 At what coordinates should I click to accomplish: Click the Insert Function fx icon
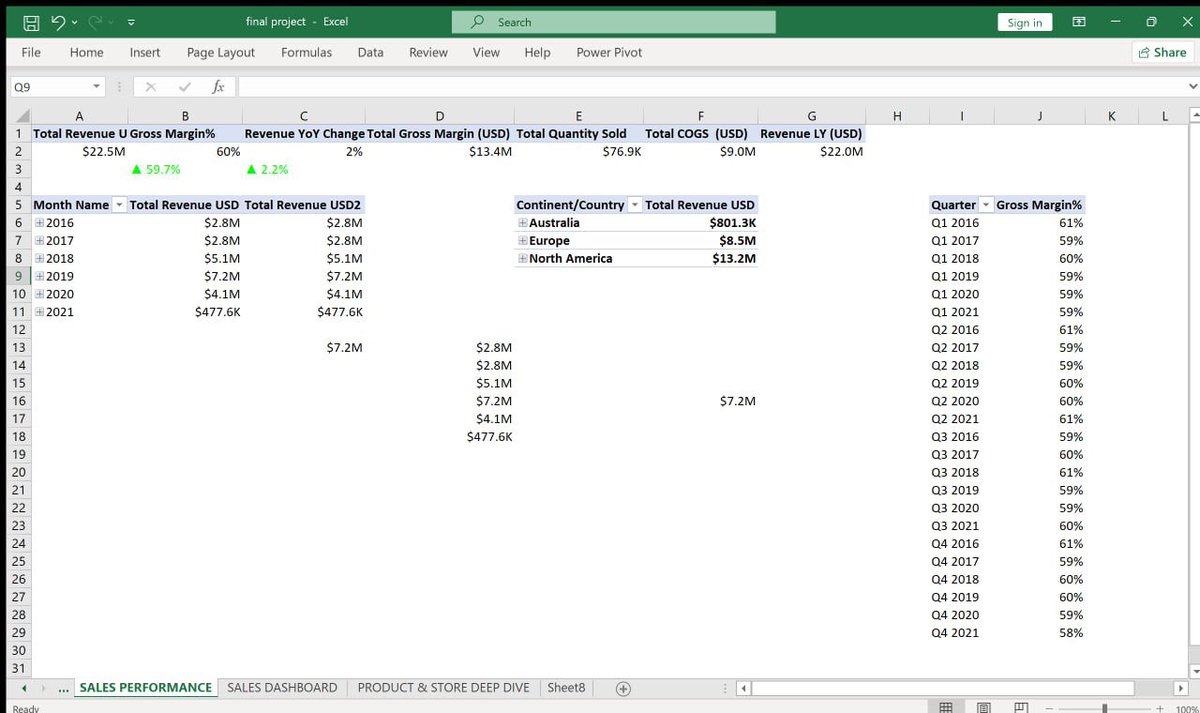coord(216,86)
